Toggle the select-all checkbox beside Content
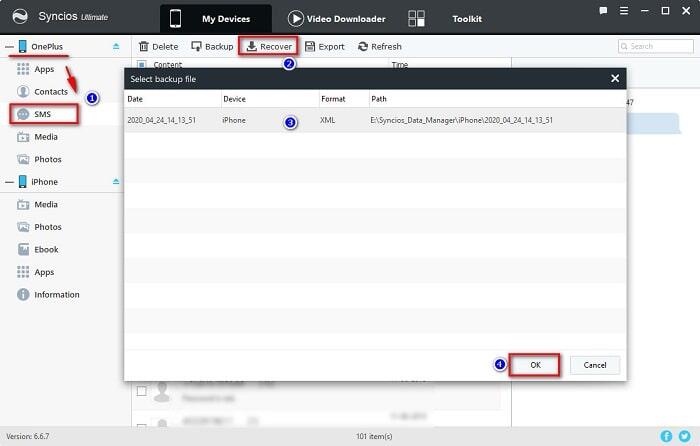 point(142,65)
